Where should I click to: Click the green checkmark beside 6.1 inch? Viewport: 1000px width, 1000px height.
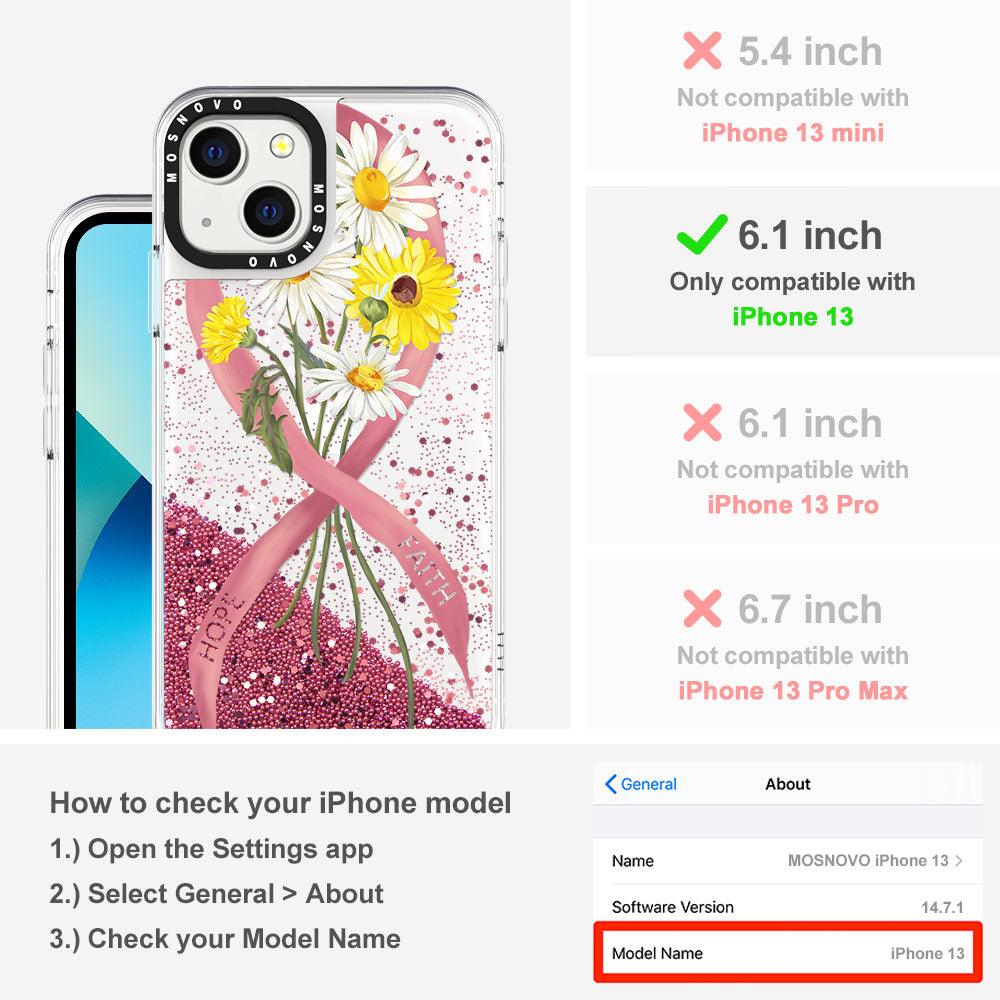pos(702,234)
